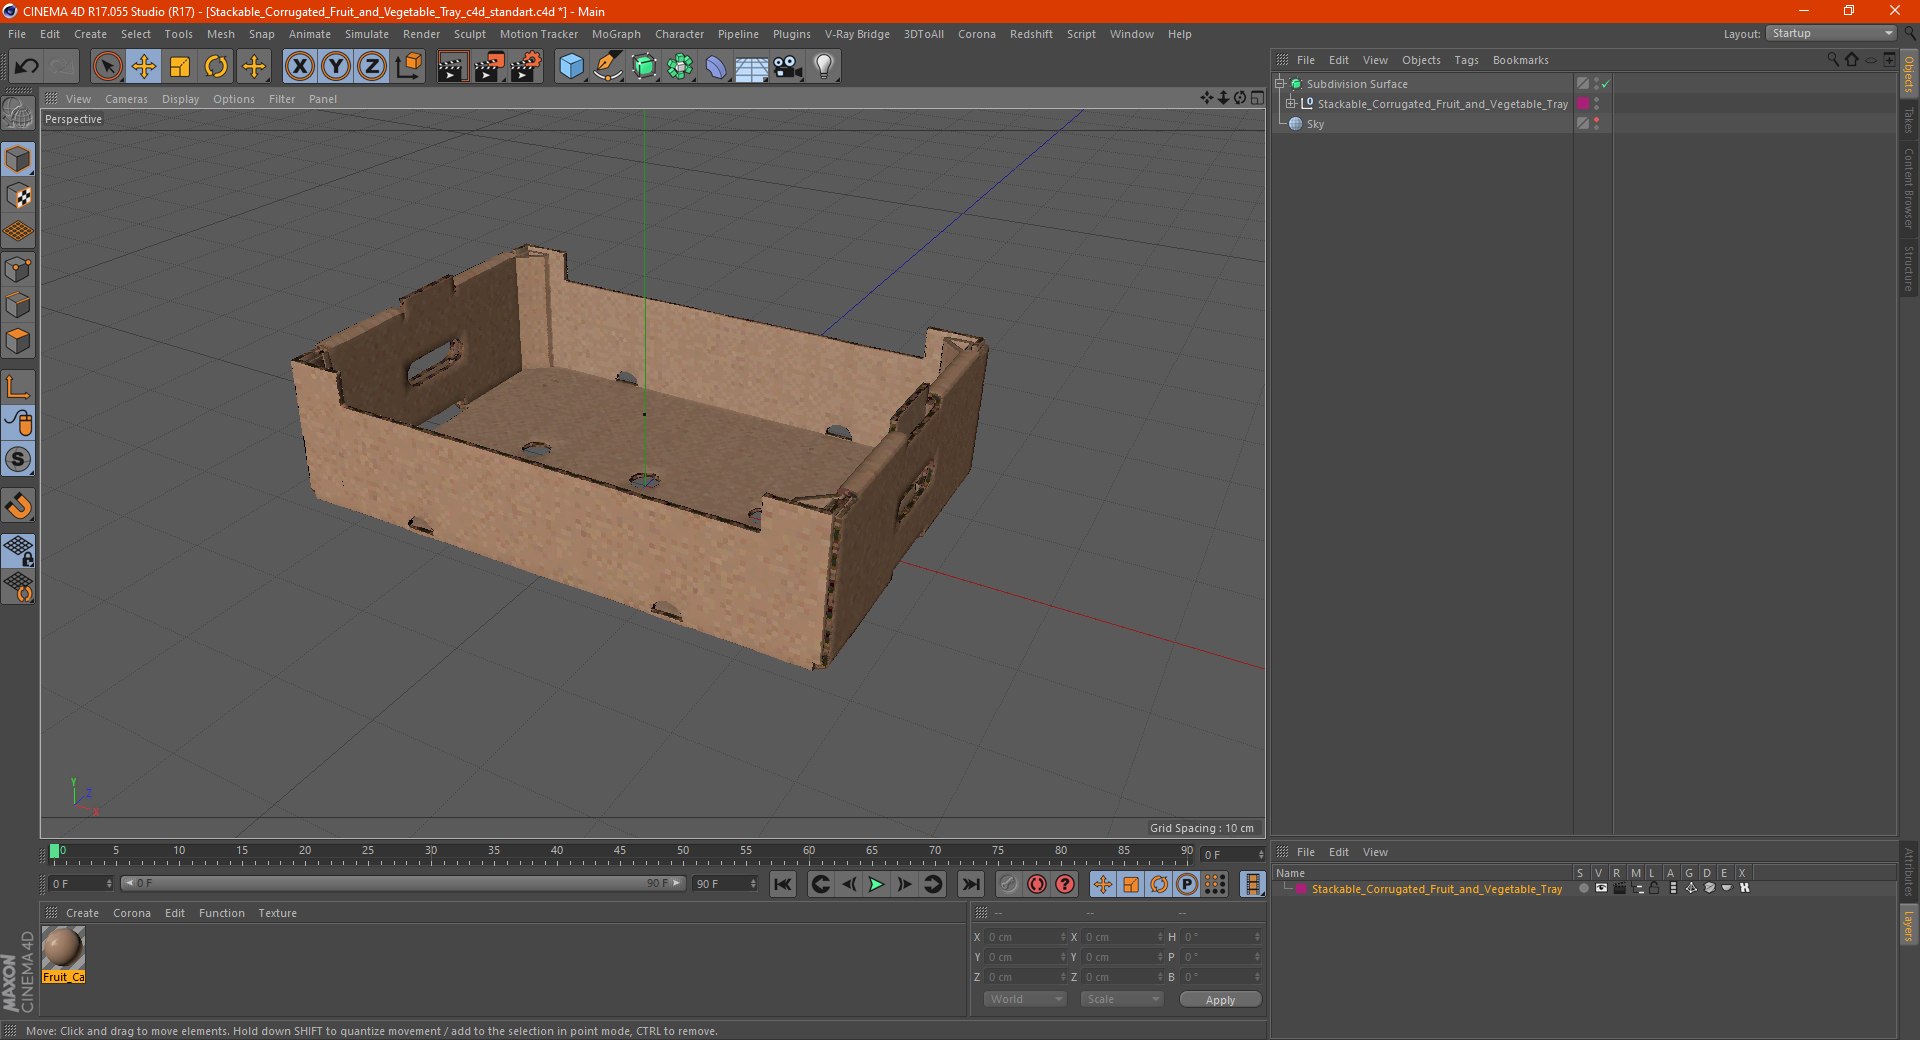
Task: Open the Cameras menu in the viewport
Action: [126, 99]
